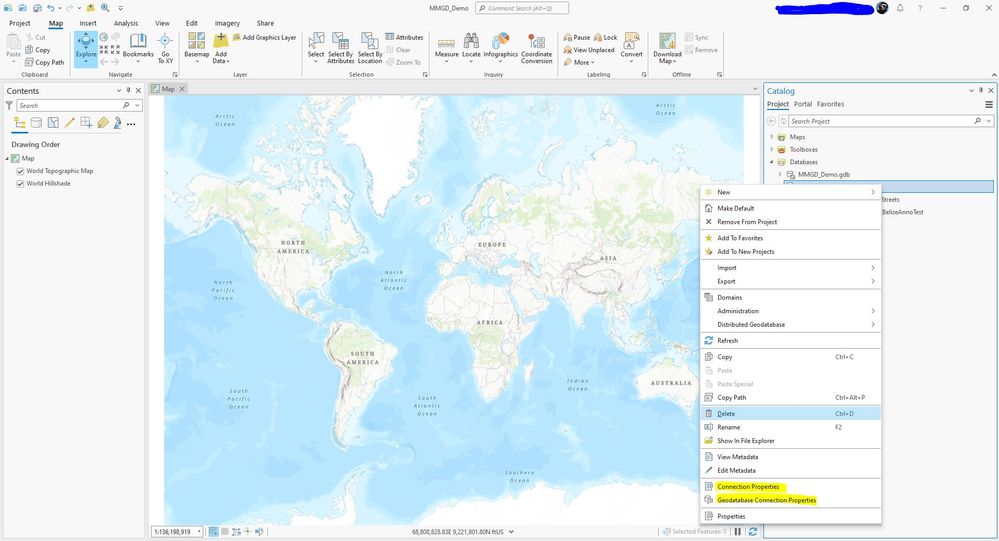Pause drawing using status bar pause button
This screenshot has width=999, height=541.
738,531
